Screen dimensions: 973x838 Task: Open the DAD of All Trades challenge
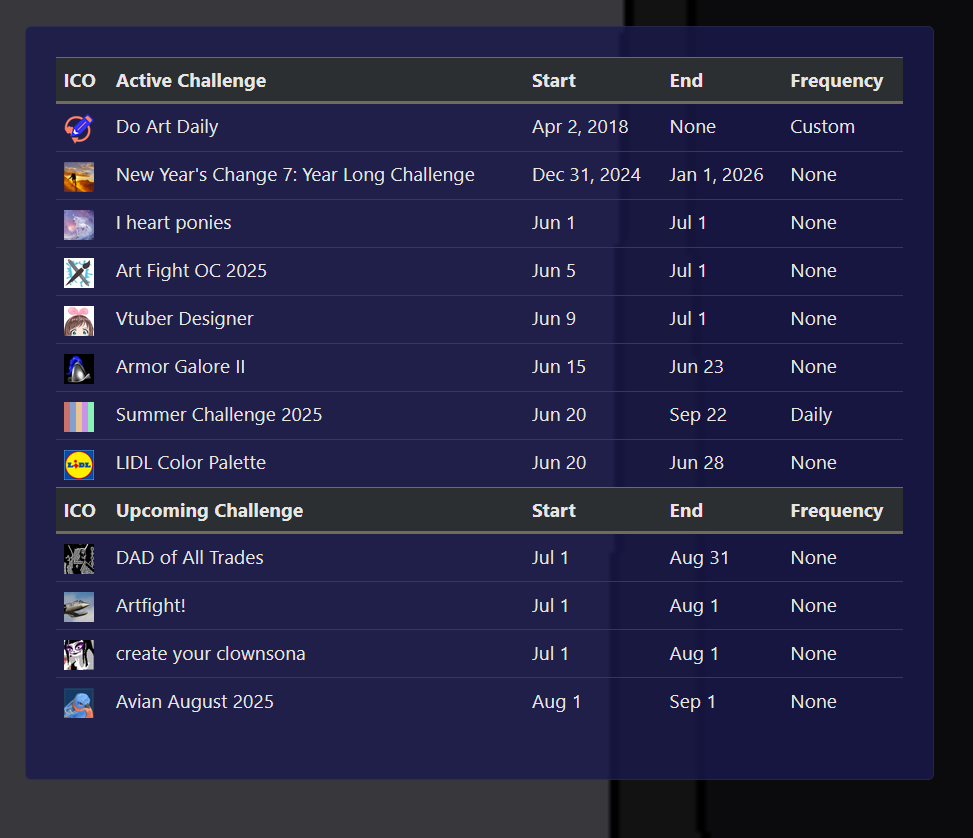(x=190, y=557)
